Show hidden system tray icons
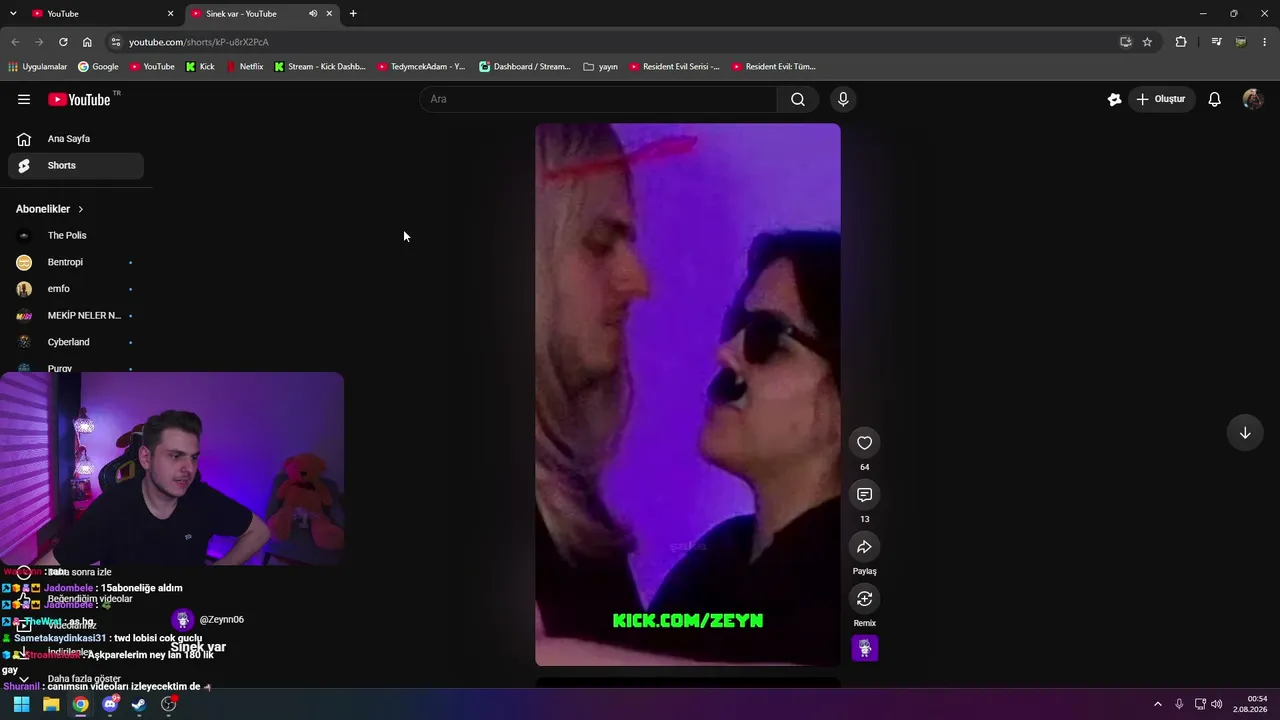The image size is (1280, 720). pyautogui.click(x=1158, y=704)
